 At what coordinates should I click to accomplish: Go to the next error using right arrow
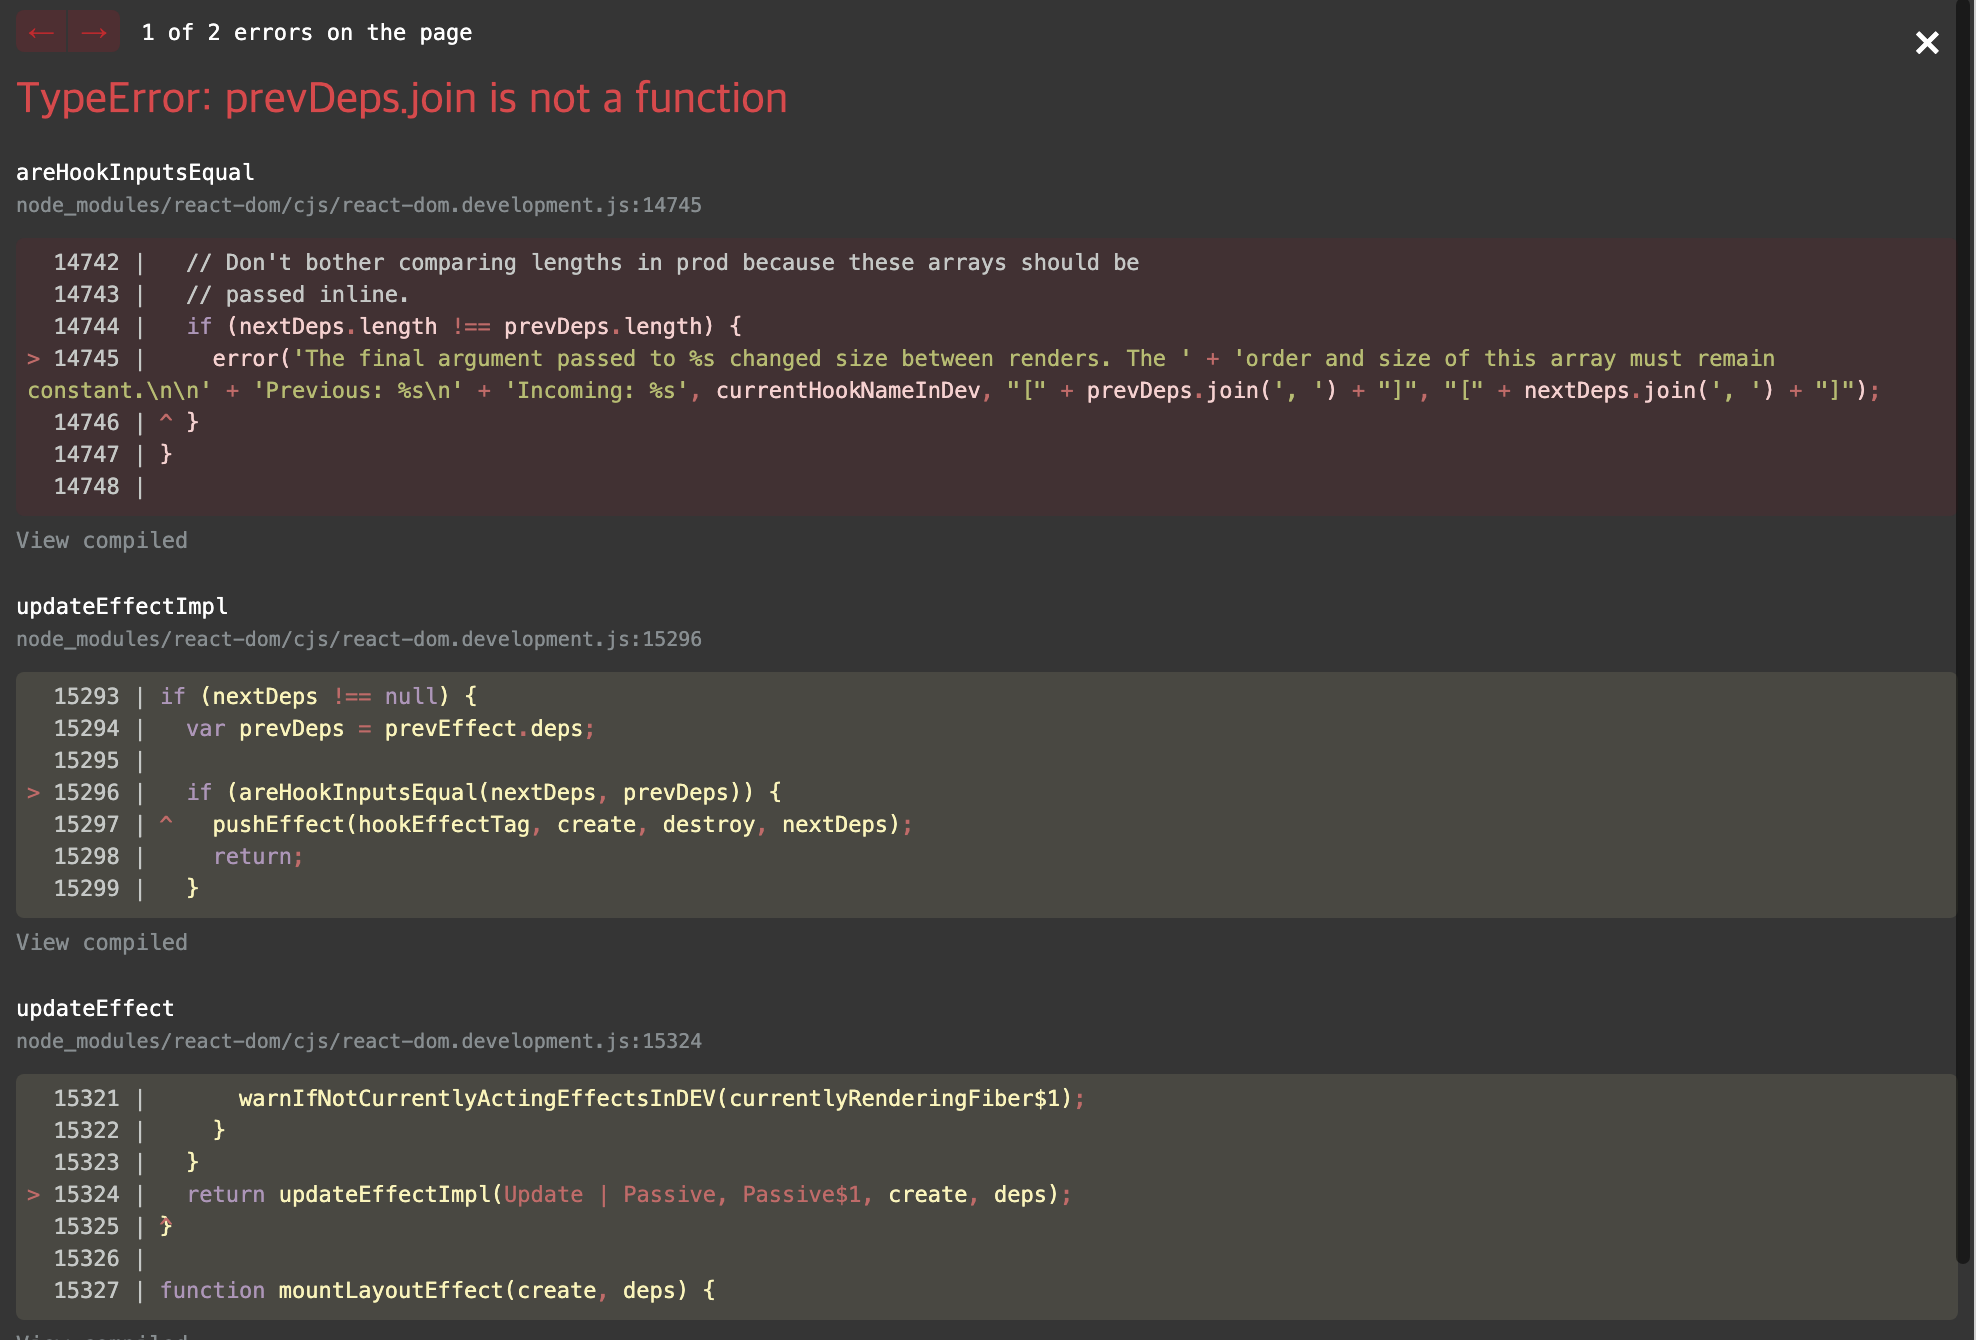94,32
